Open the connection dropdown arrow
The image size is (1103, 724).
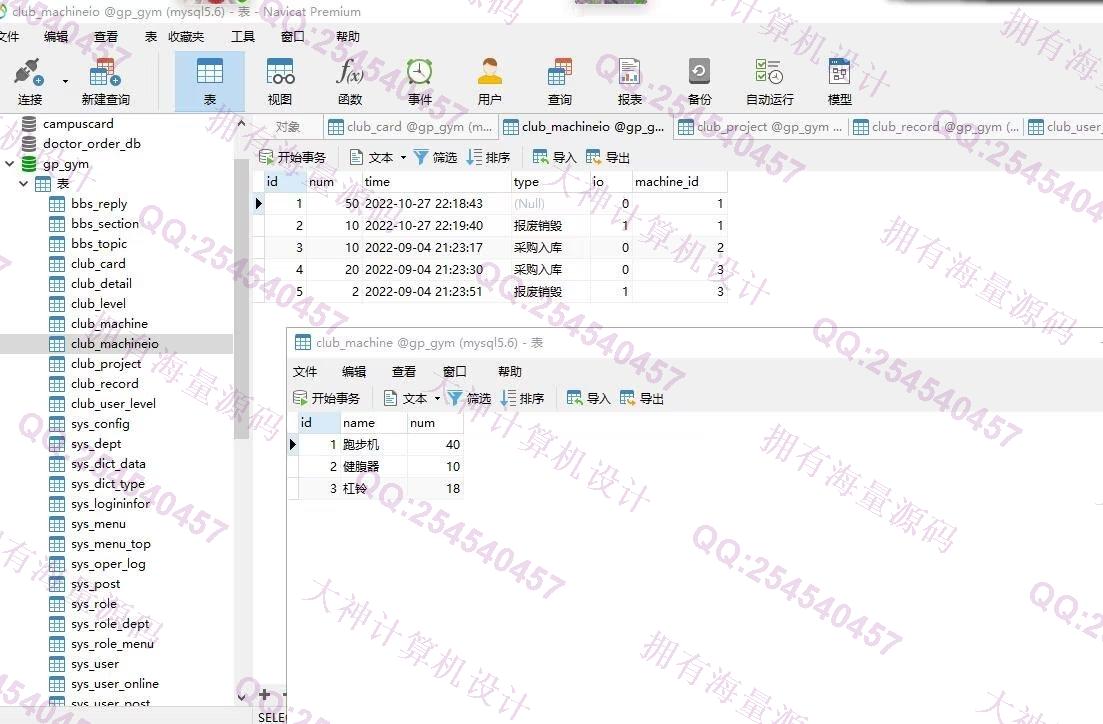pos(65,82)
